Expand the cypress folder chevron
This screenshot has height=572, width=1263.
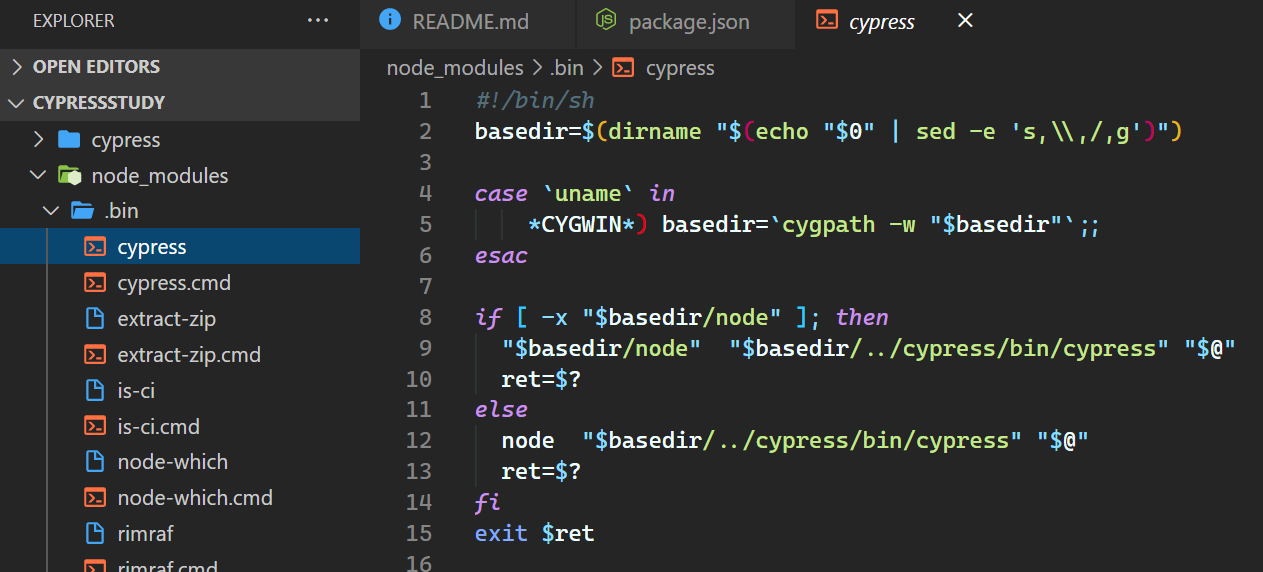click(x=38, y=139)
